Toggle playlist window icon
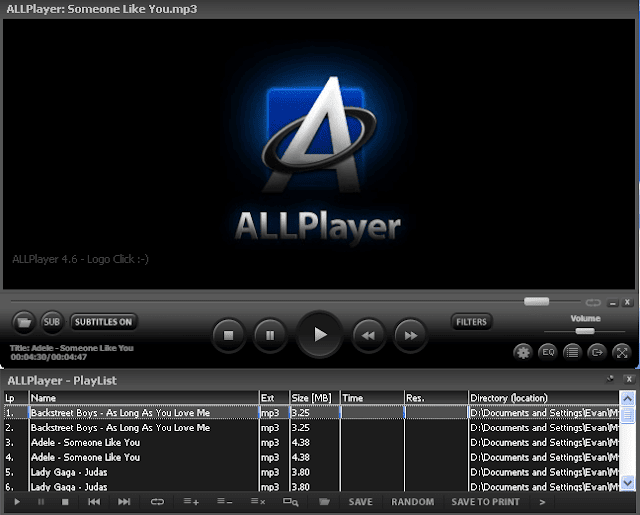This screenshot has width=640, height=515. [572, 352]
